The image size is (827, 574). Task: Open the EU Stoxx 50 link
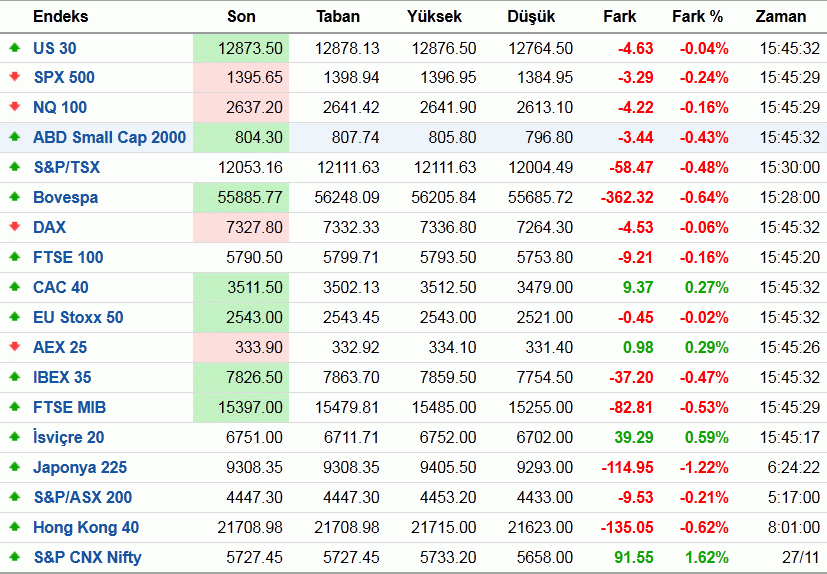coord(78,318)
